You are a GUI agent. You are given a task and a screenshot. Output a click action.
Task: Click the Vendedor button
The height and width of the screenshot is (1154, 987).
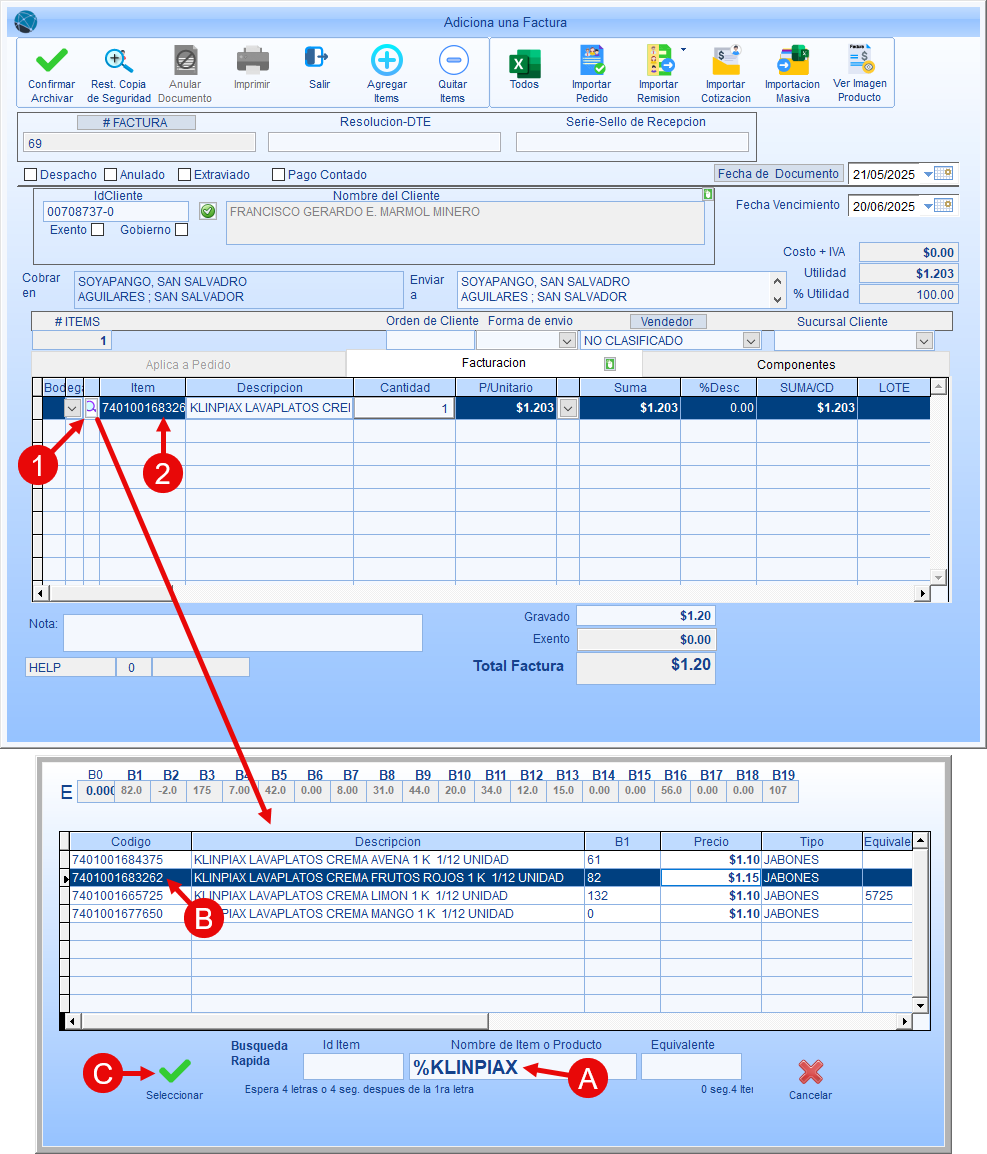pyautogui.click(x=668, y=322)
